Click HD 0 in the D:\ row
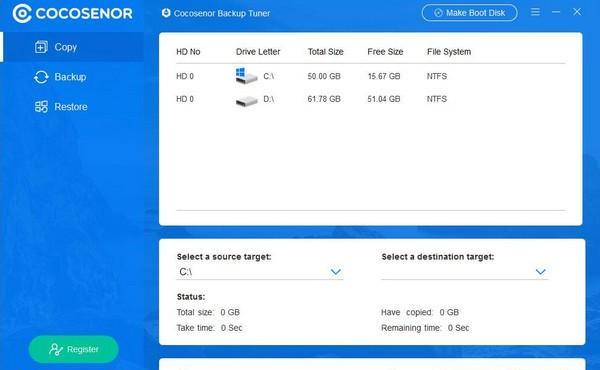 pyautogui.click(x=185, y=99)
